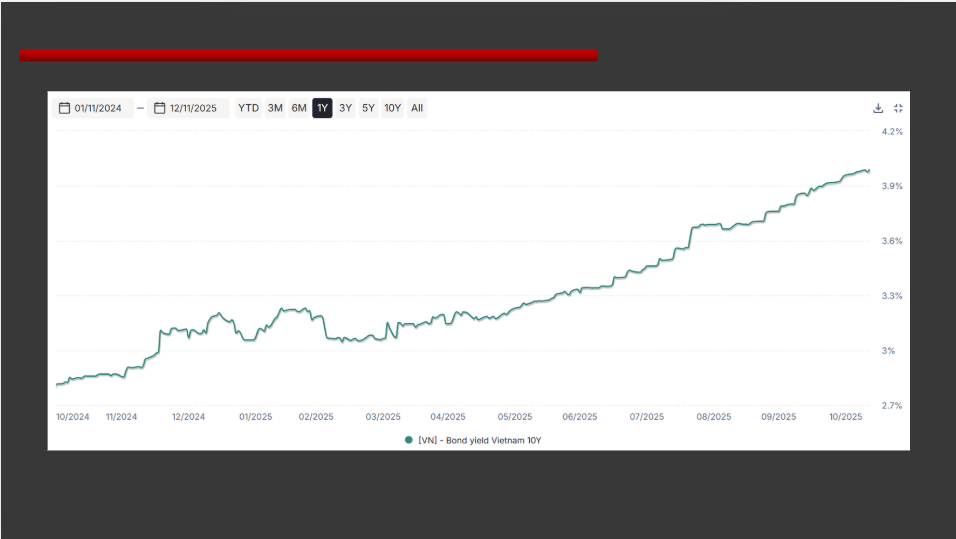Viewport: 956px width, 539px height.
Task: Set chart period to 5Y
Action: pyautogui.click(x=368, y=108)
